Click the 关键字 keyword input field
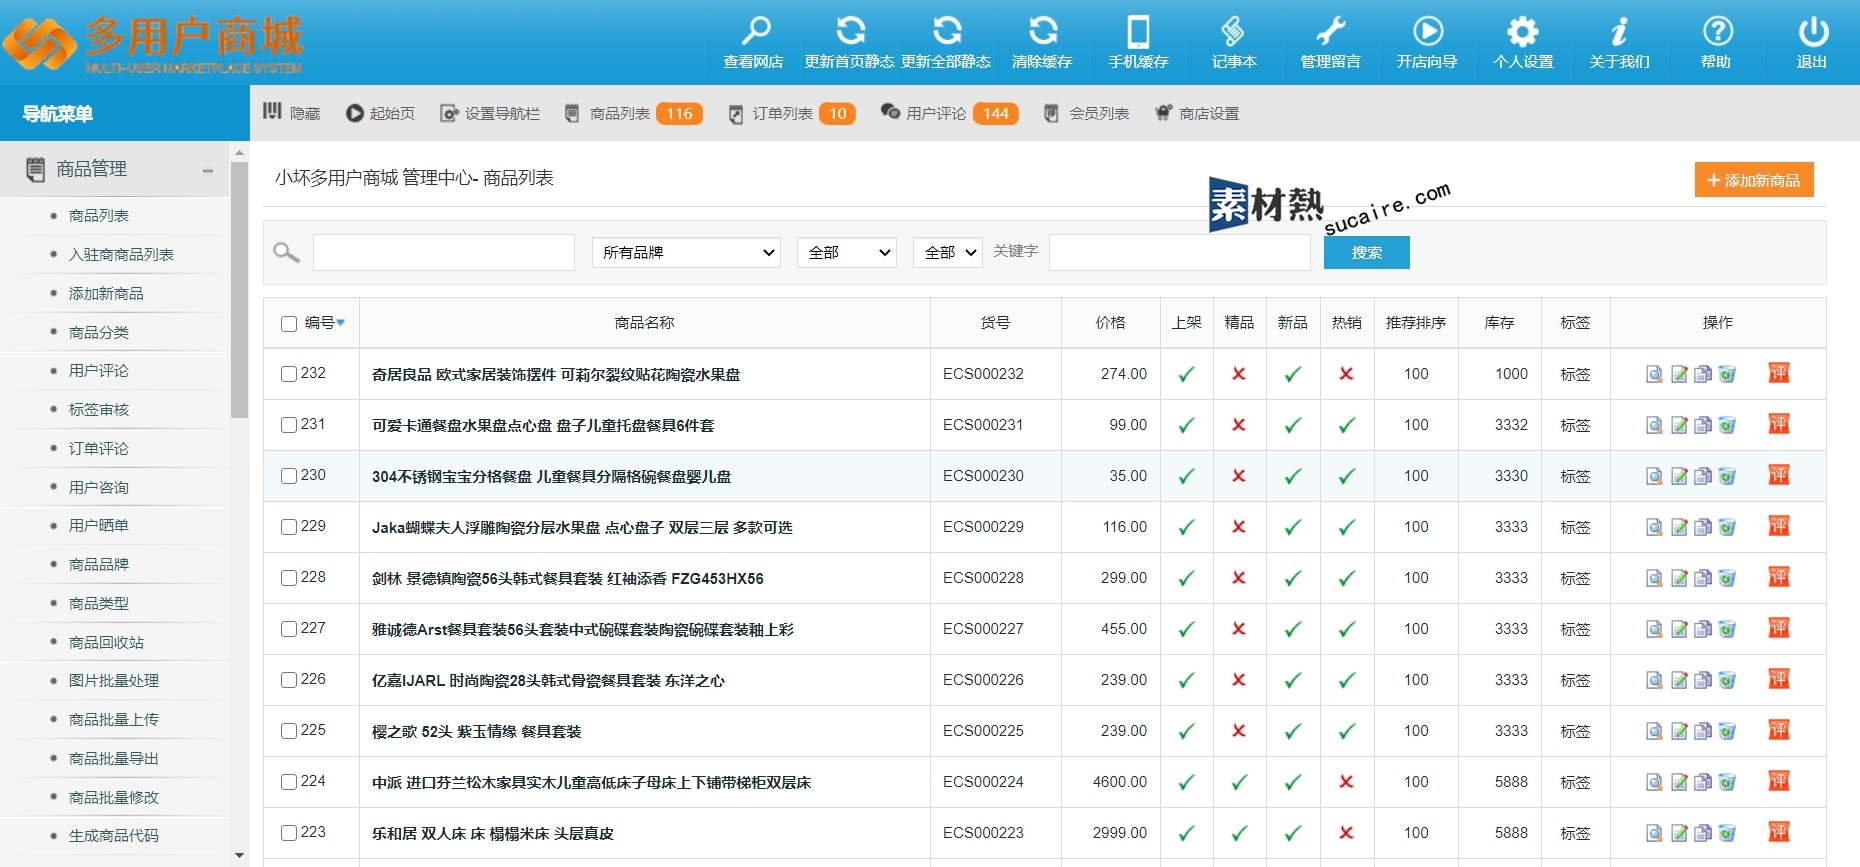The height and width of the screenshot is (867, 1860). (1179, 253)
